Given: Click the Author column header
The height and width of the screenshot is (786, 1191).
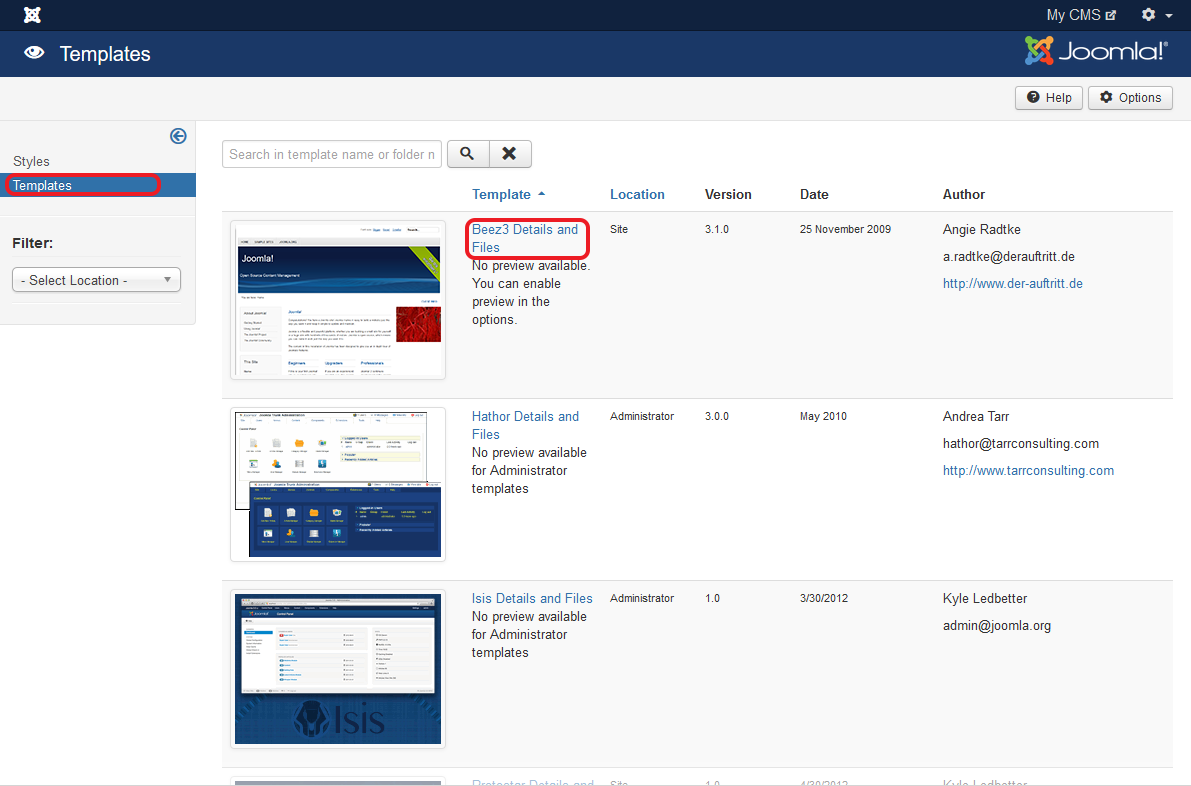Looking at the screenshot, I should (x=964, y=194).
